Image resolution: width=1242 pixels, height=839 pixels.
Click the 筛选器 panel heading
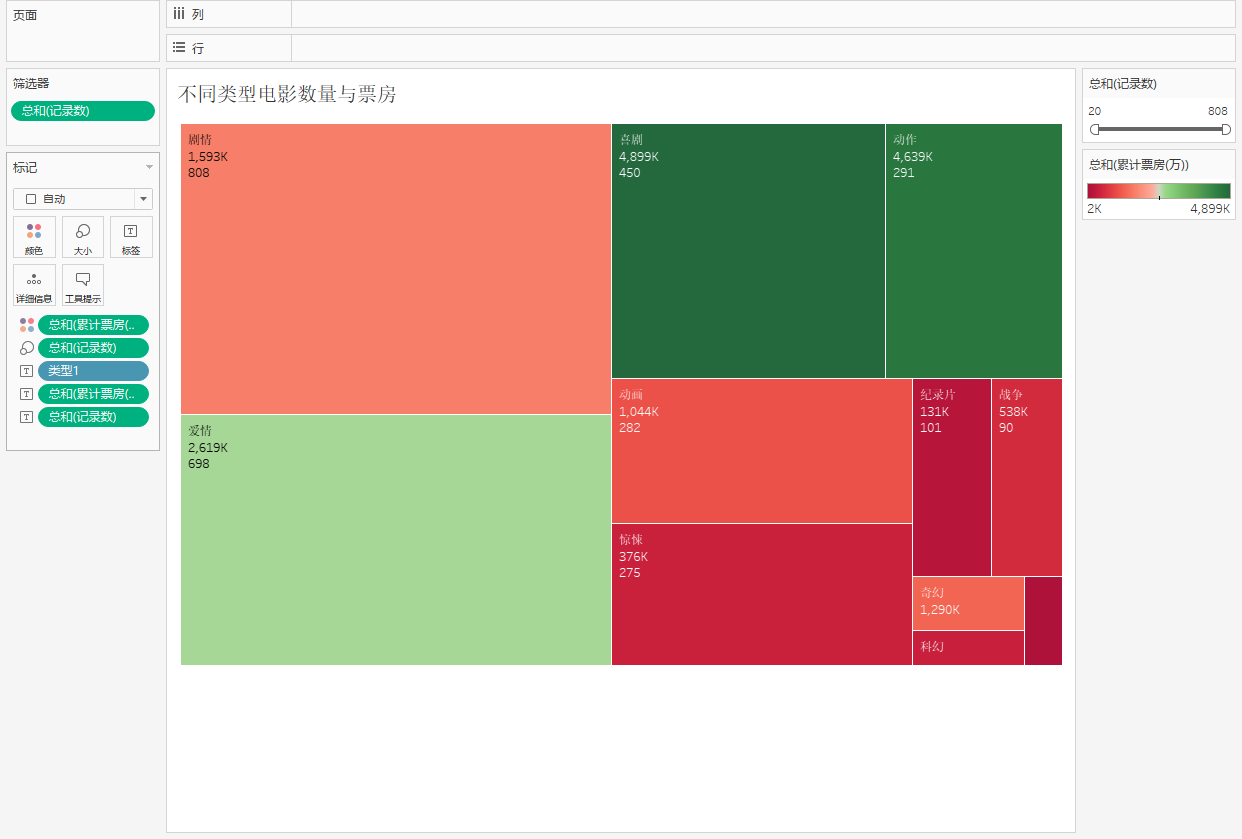31,84
